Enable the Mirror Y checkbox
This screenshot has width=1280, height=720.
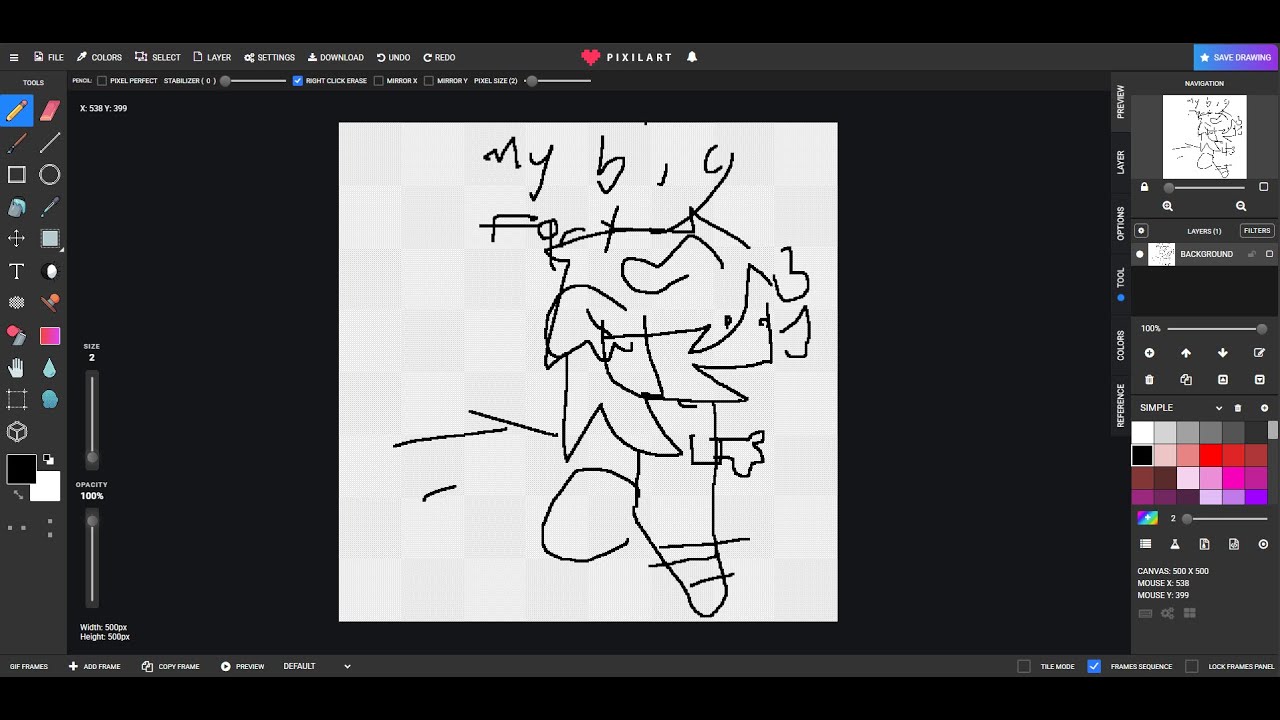pyautogui.click(x=429, y=81)
